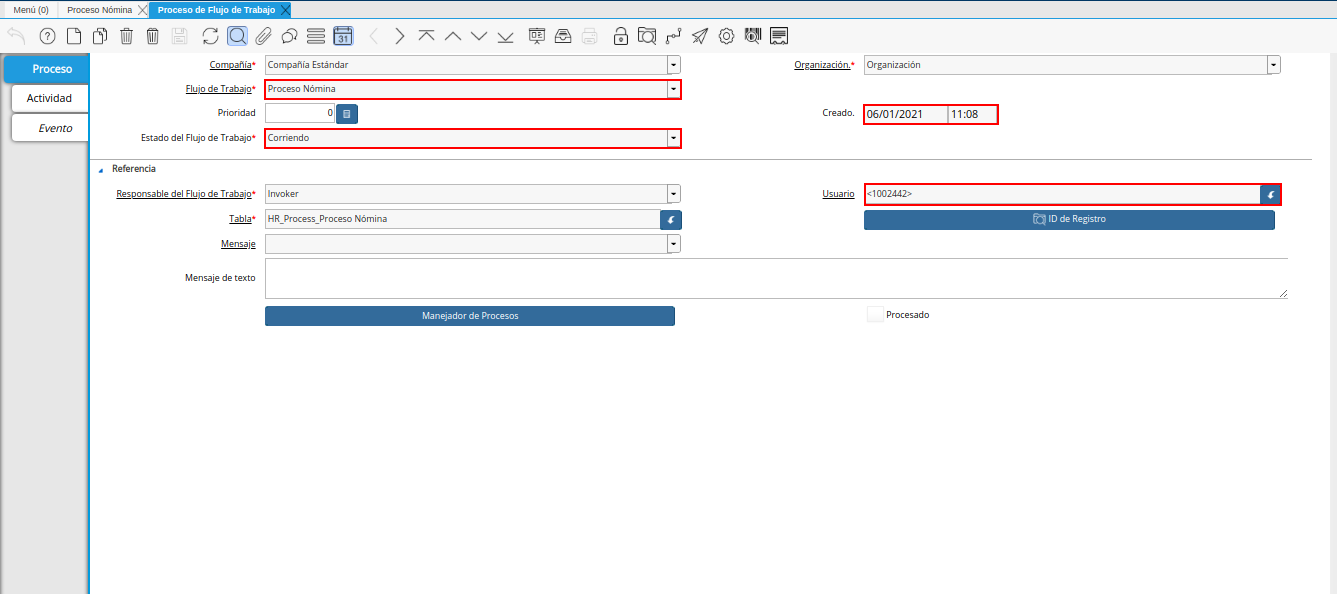Collapse the Referencia section
Image resolution: width=1337 pixels, height=594 pixels.
101,170
